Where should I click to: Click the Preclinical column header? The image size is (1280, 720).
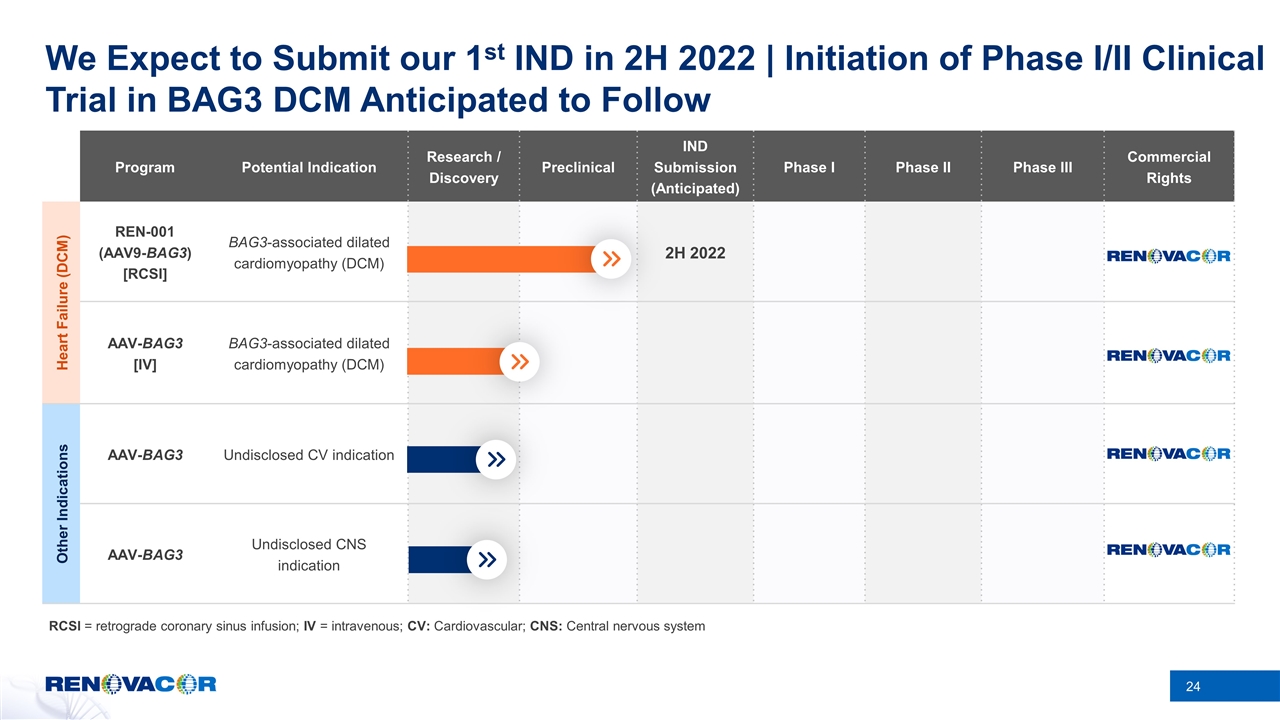pos(578,167)
